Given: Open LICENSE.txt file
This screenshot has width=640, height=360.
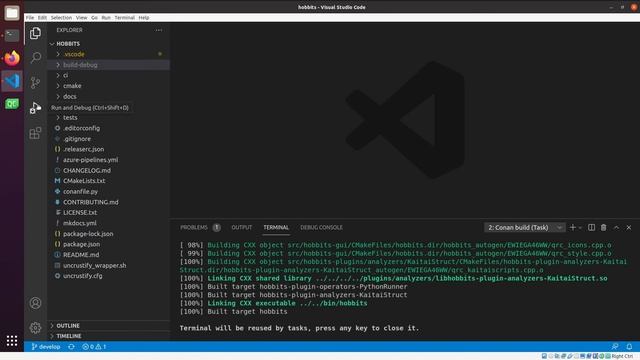Looking at the screenshot, I should click(80, 213).
